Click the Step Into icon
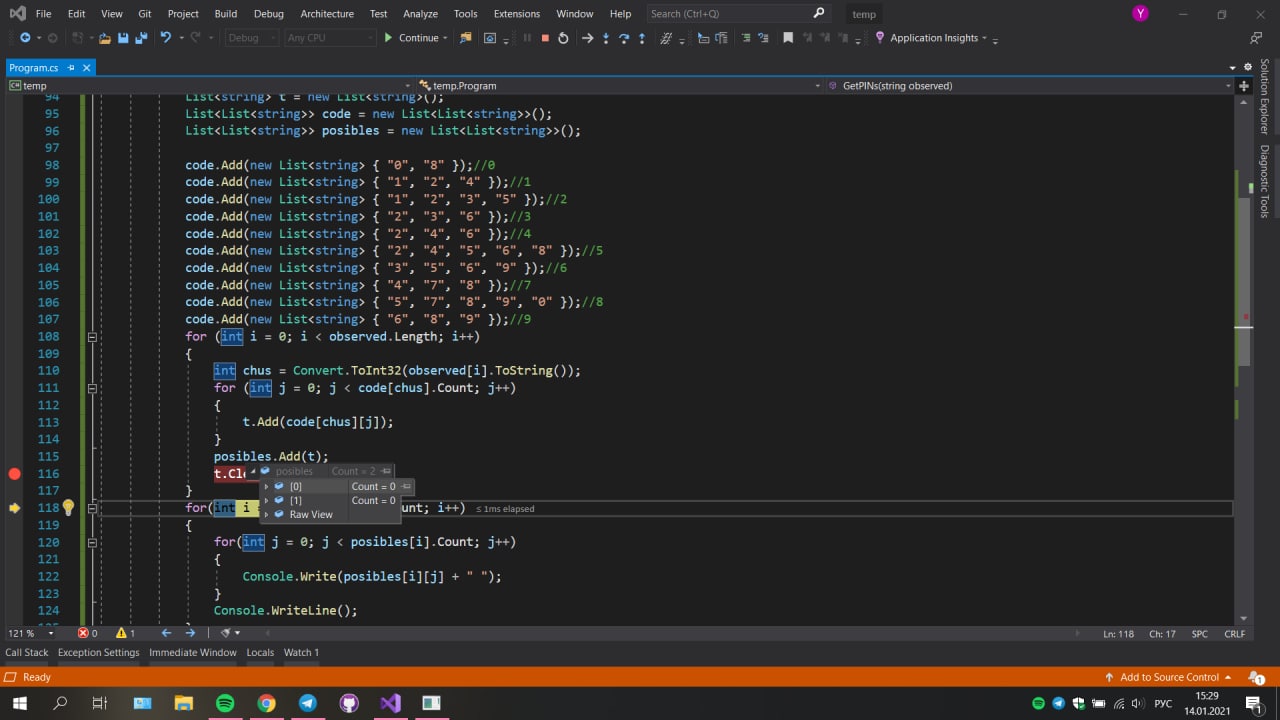This screenshot has height=720, width=1280. point(606,38)
